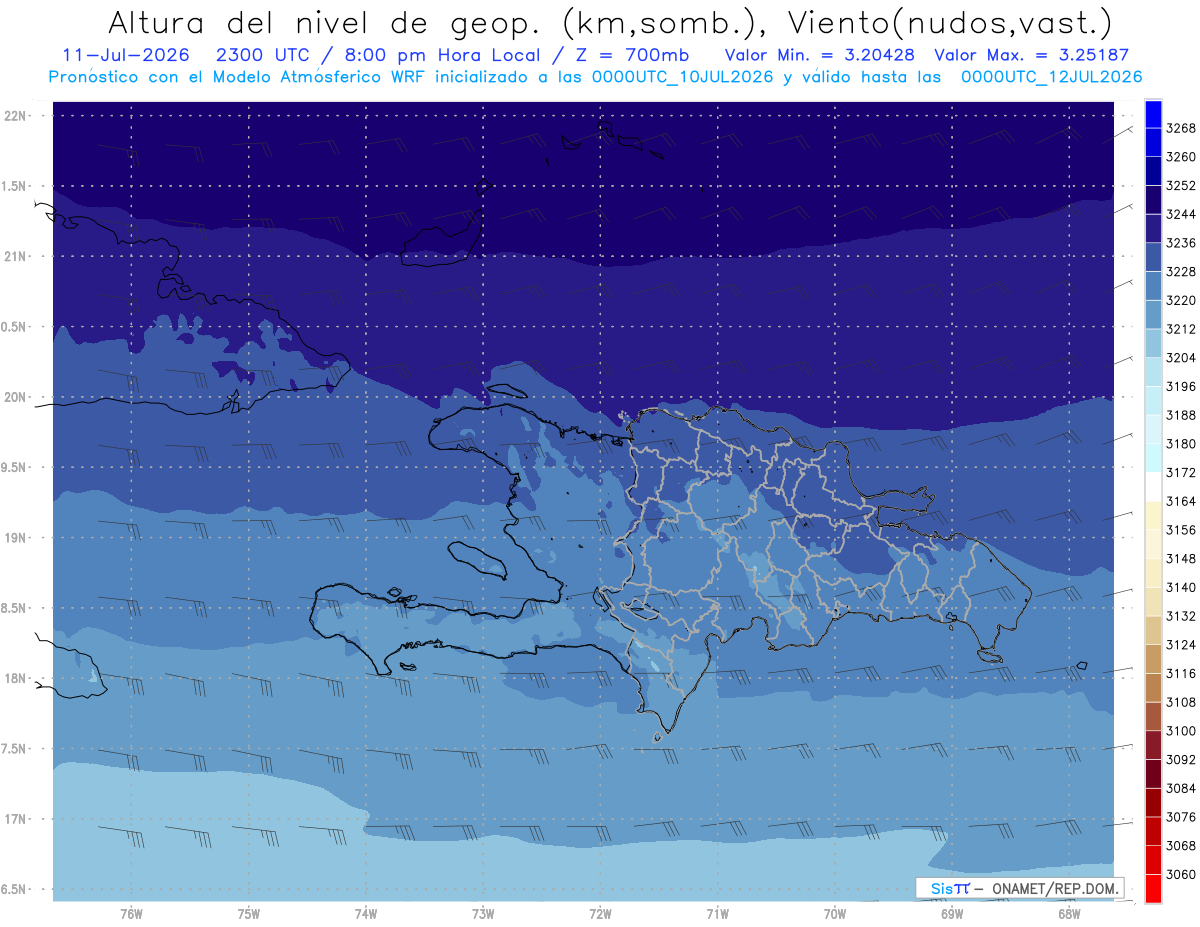Click the color scale value "3196"
Viewport: 1200px width, 927px height.
click(x=1181, y=386)
